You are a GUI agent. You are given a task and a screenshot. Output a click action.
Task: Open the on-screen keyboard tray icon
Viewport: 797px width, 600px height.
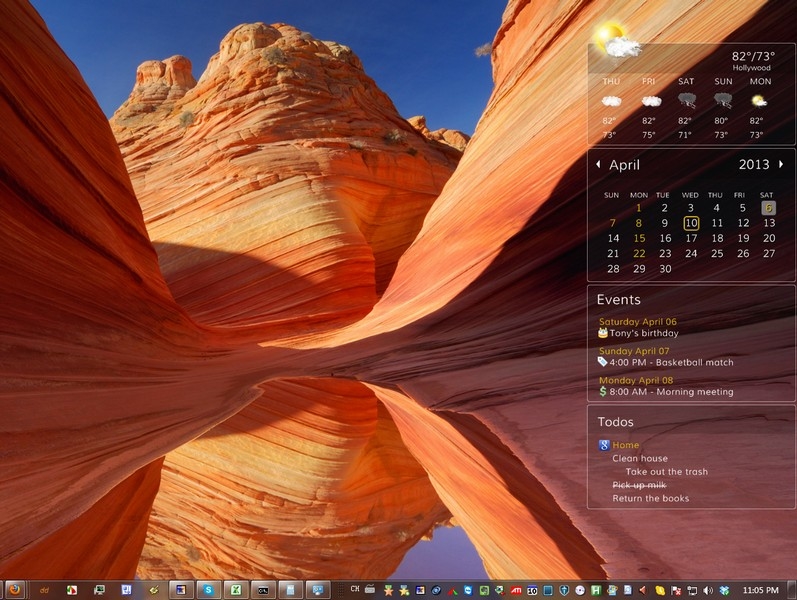point(370,589)
